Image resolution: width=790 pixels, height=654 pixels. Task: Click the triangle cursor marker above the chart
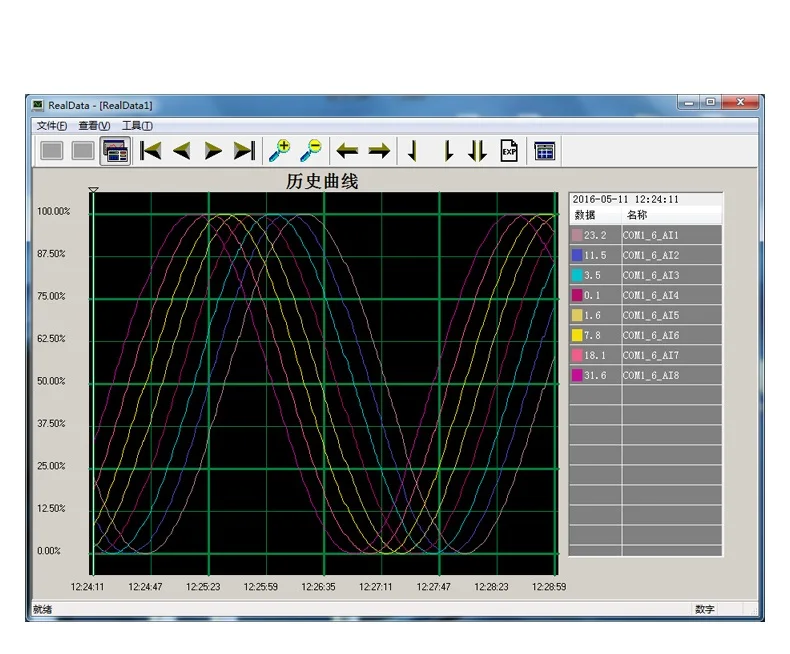(92, 190)
